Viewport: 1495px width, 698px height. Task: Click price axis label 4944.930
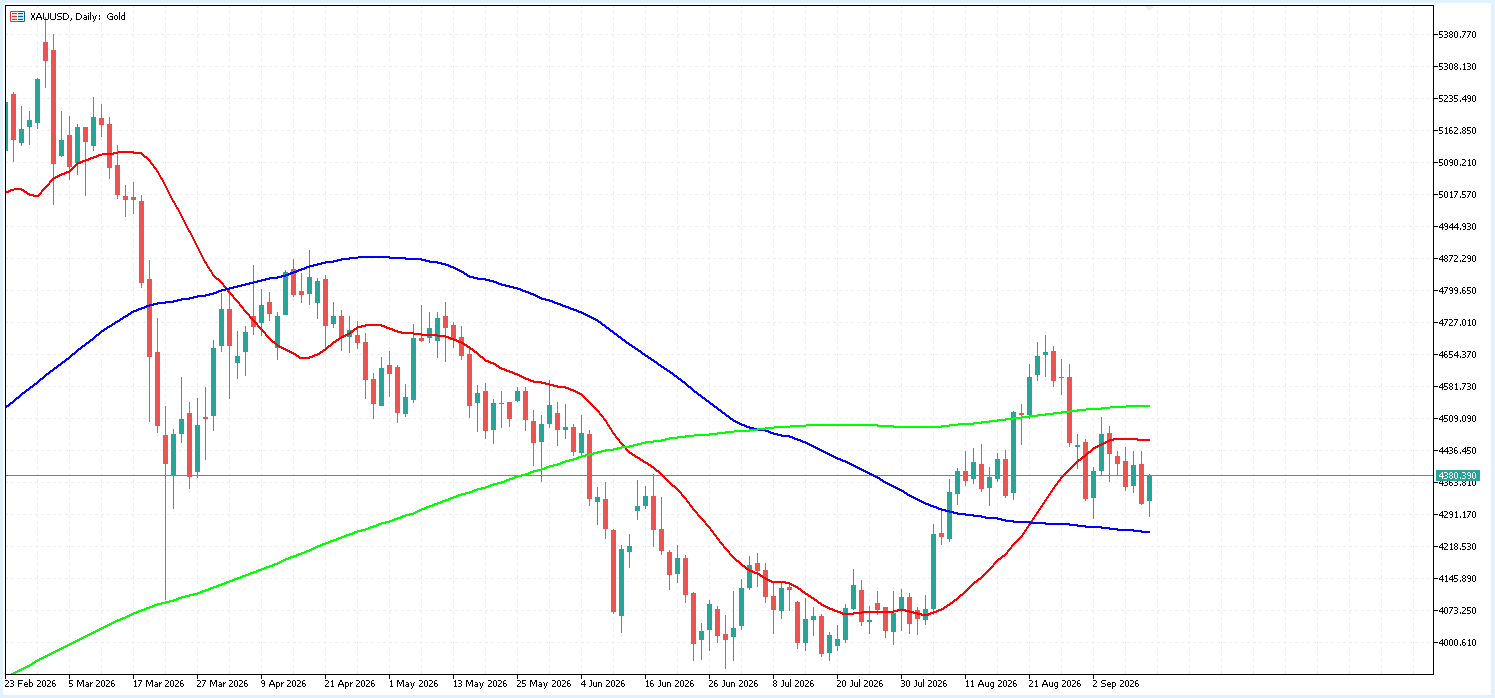pyautogui.click(x=1457, y=227)
